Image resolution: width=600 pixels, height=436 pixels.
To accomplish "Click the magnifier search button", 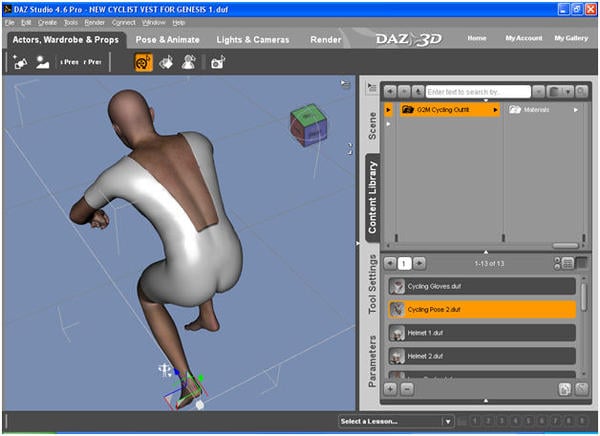I will coord(582,92).
